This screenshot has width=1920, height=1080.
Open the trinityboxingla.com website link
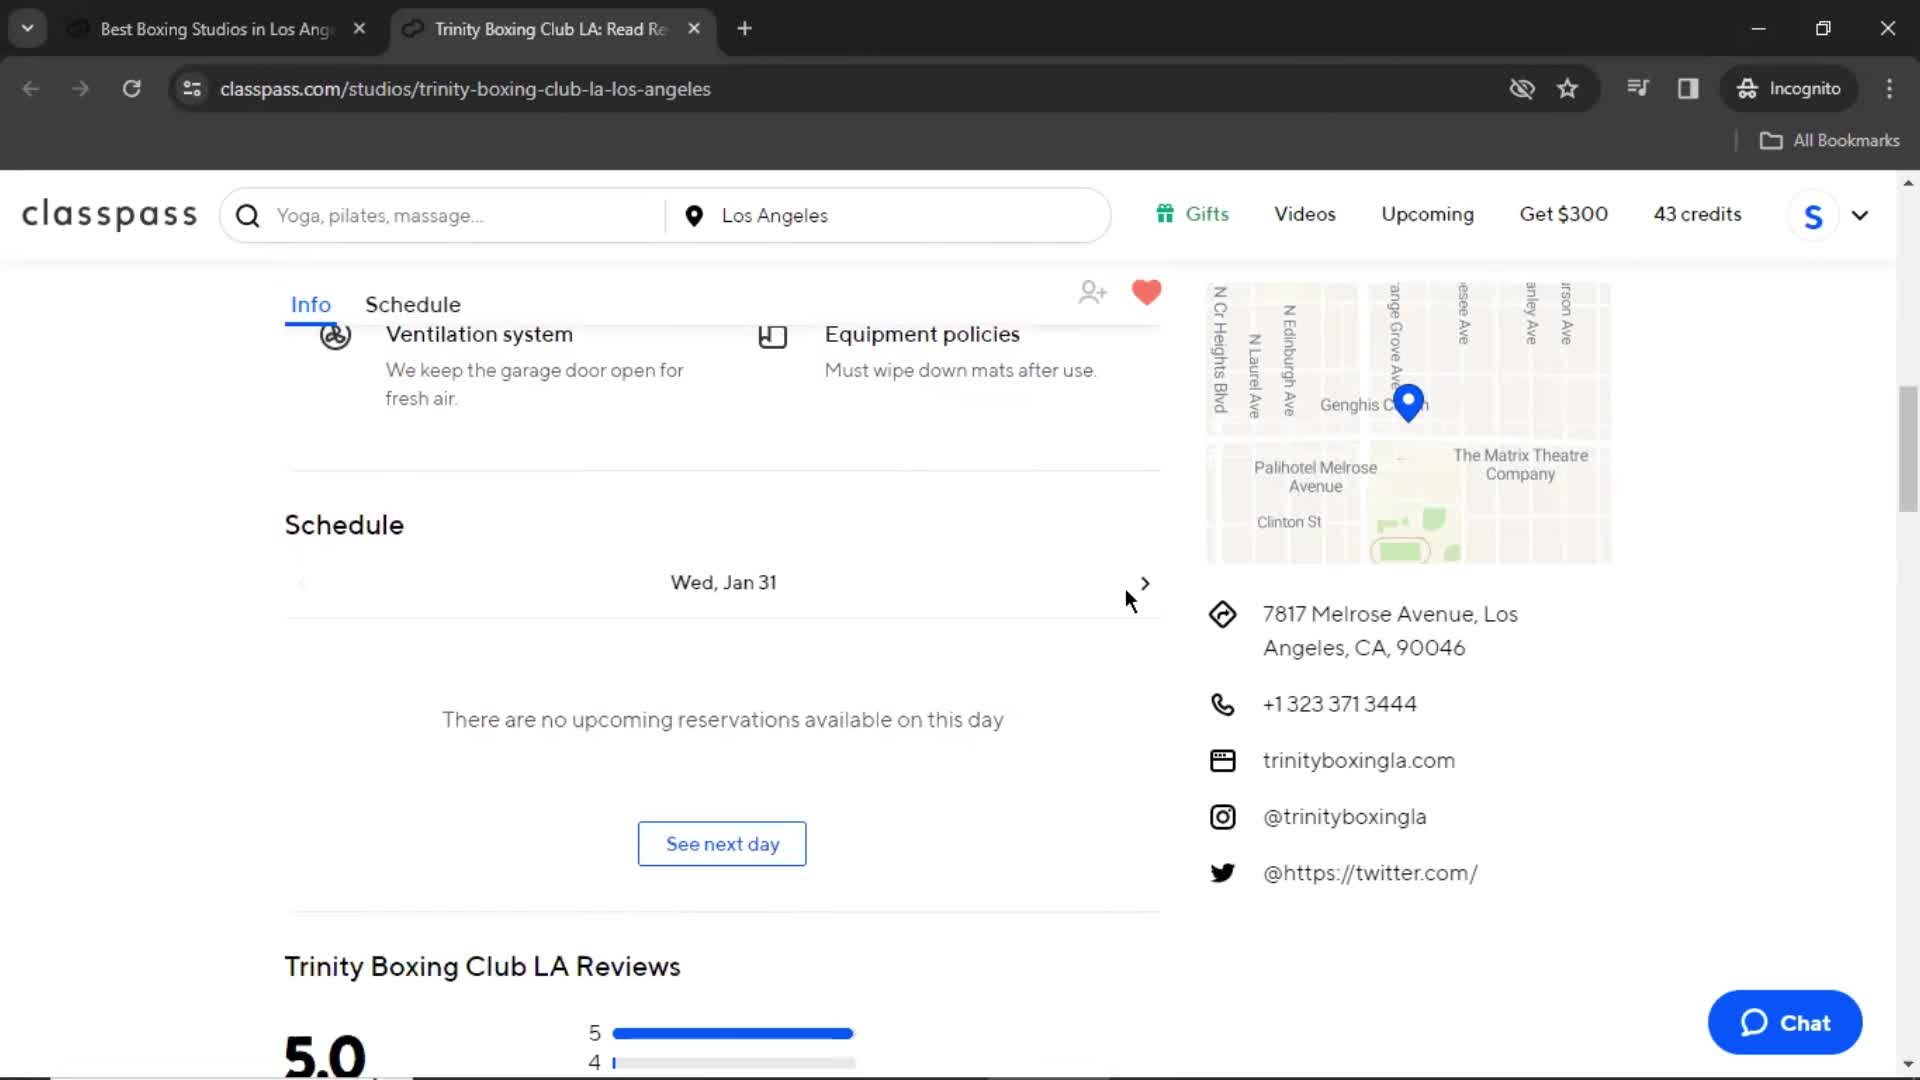pyautogui.click(x=1358, y=761)
